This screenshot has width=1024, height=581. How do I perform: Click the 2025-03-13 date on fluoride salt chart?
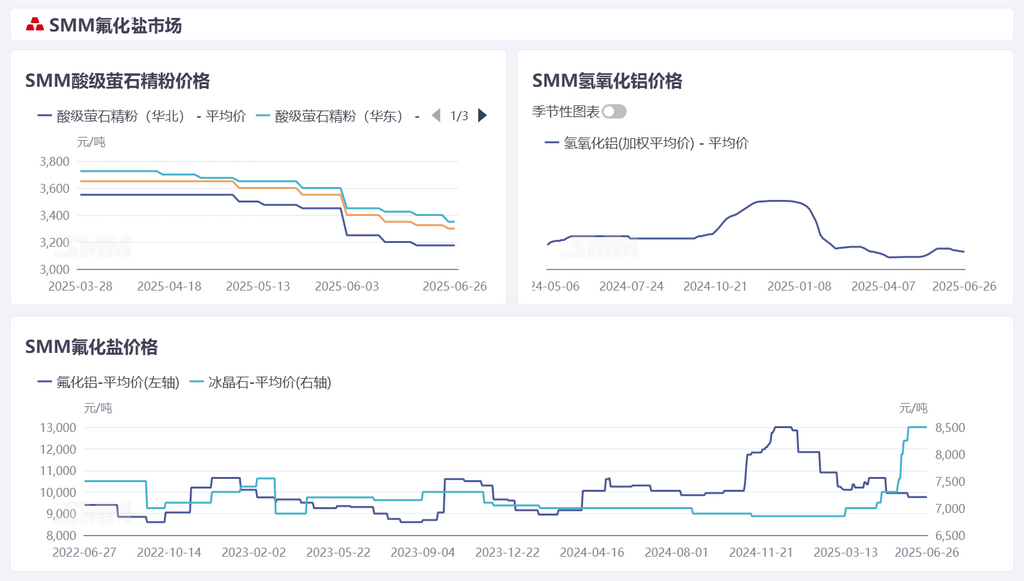pos(846,552)
